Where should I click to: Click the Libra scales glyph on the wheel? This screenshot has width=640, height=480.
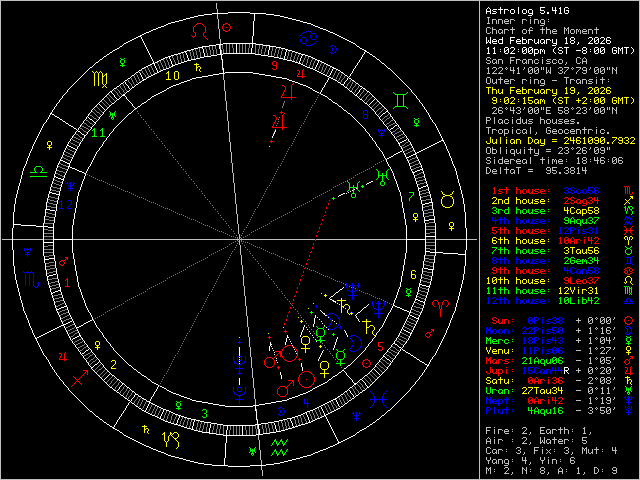[x=36, y=172]
